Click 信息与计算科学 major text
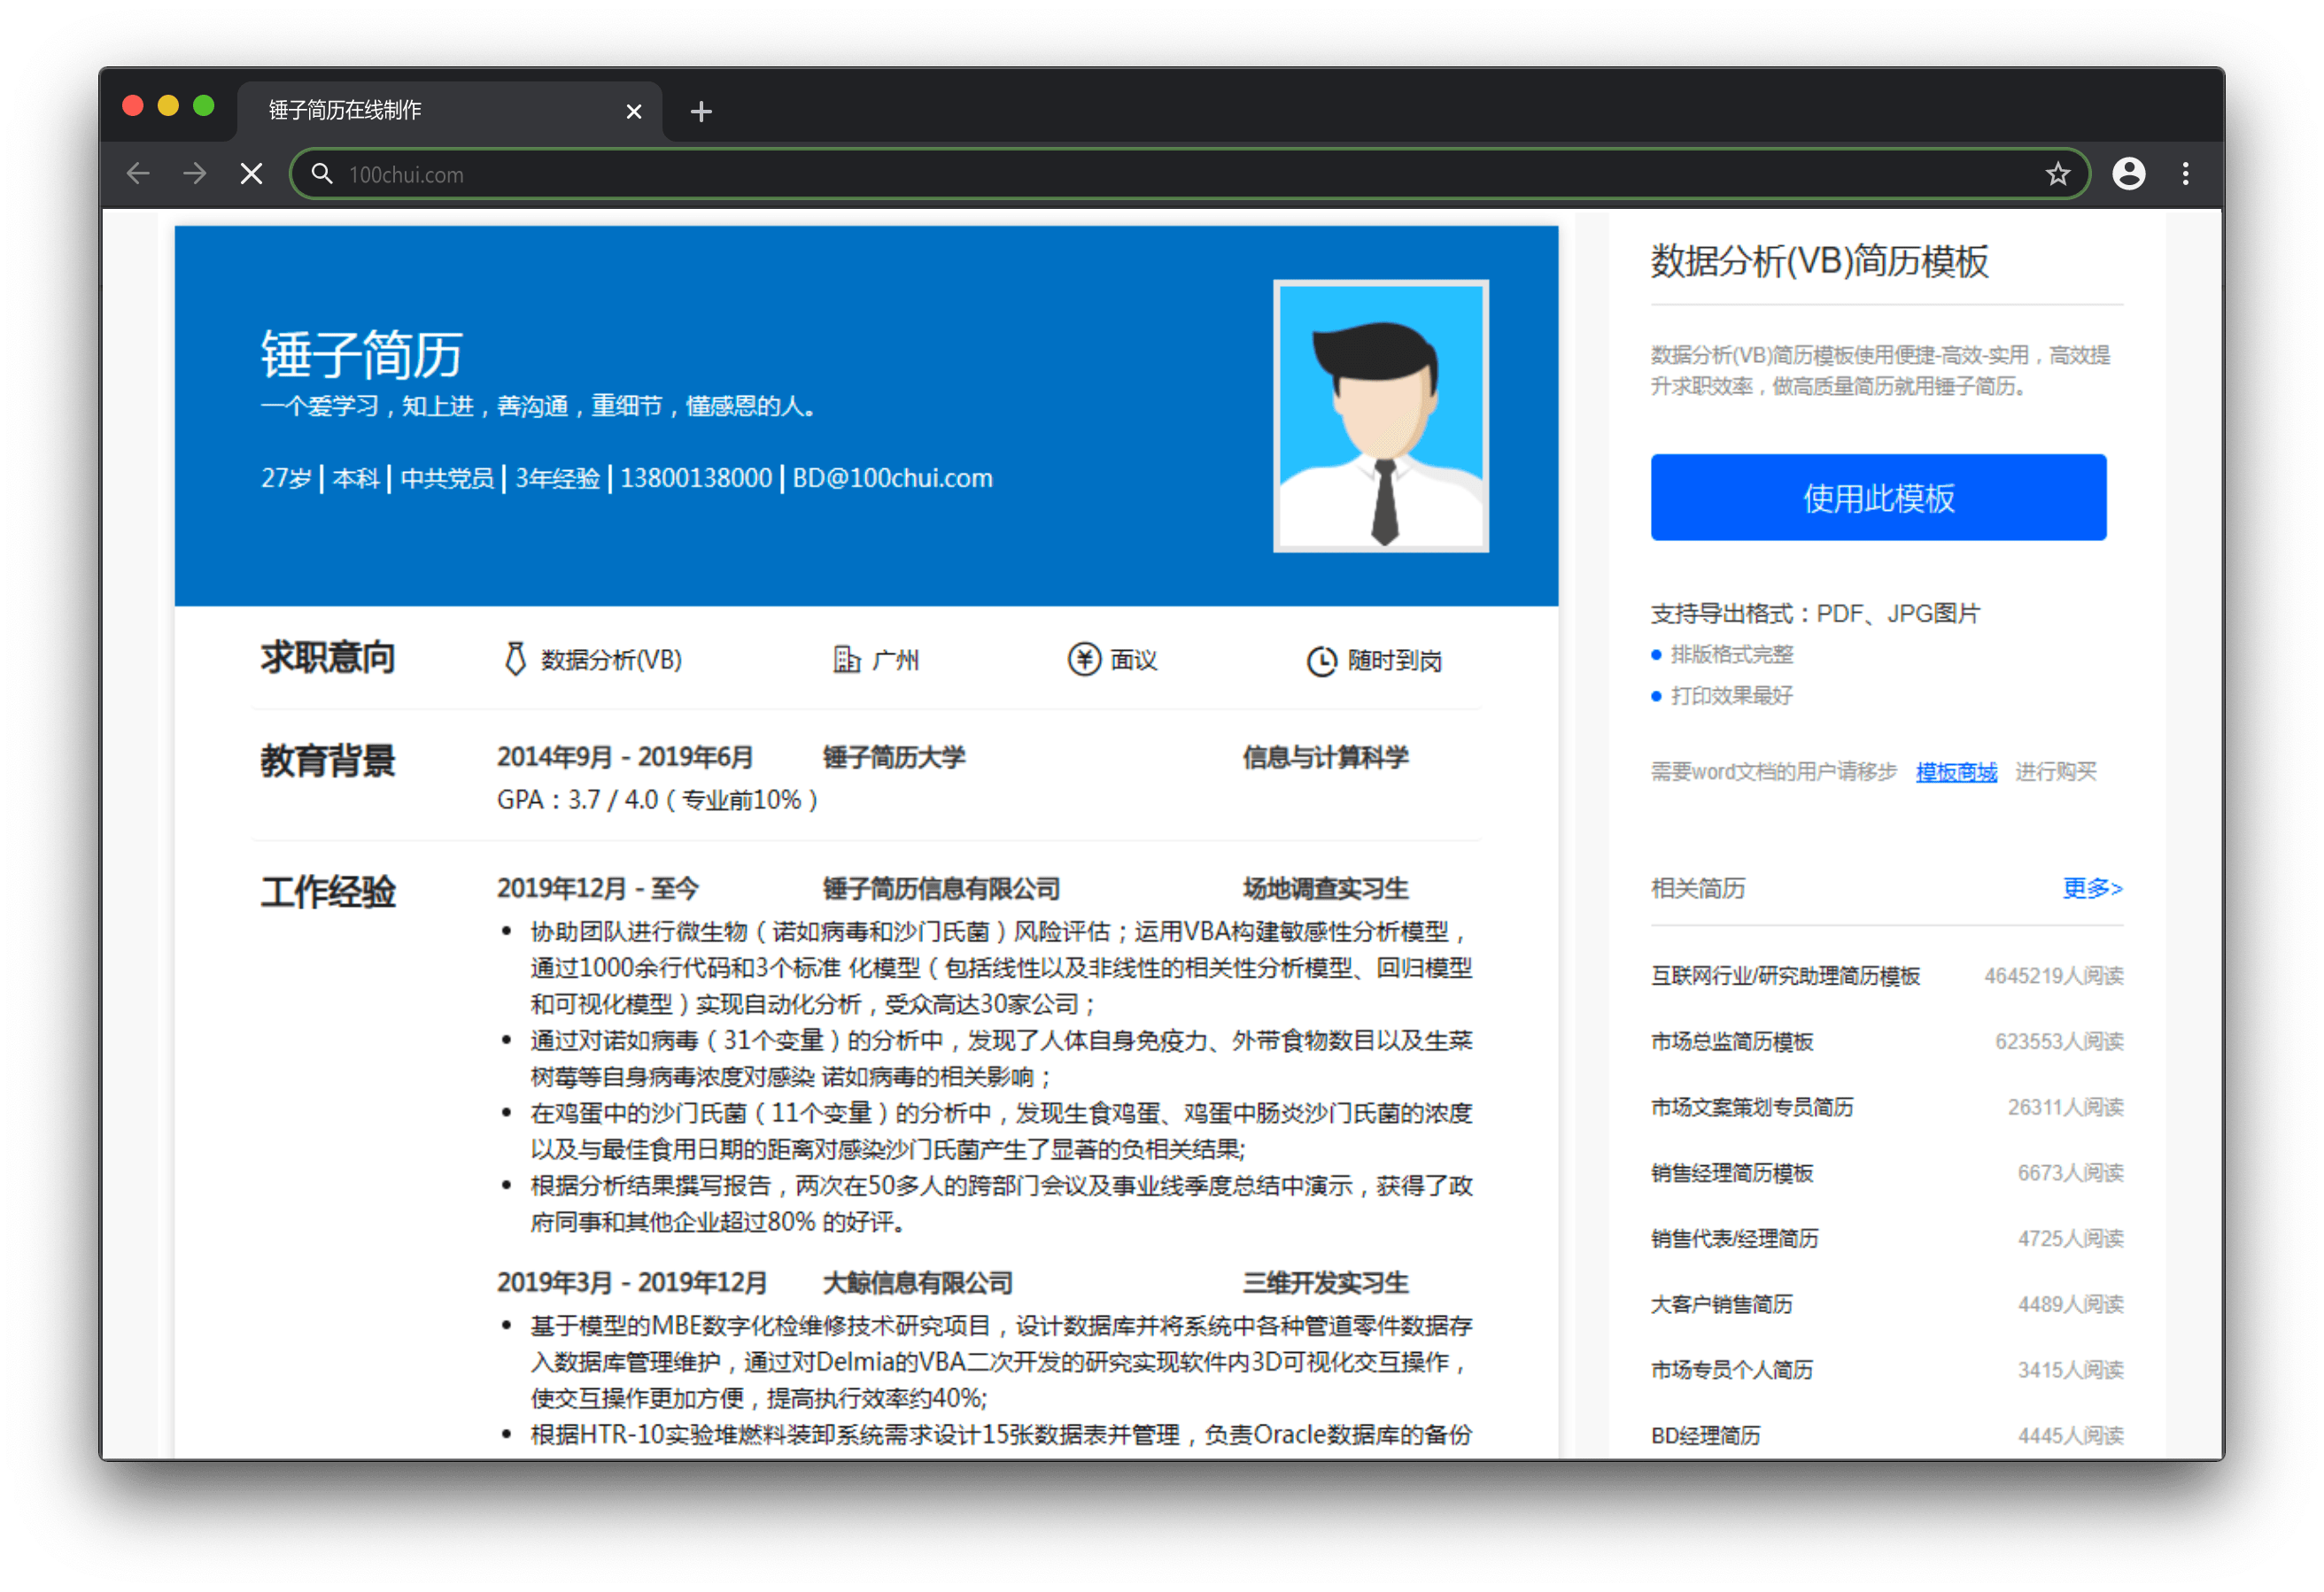This screenshot has width=2324, height=1592. coord(1325,757)
